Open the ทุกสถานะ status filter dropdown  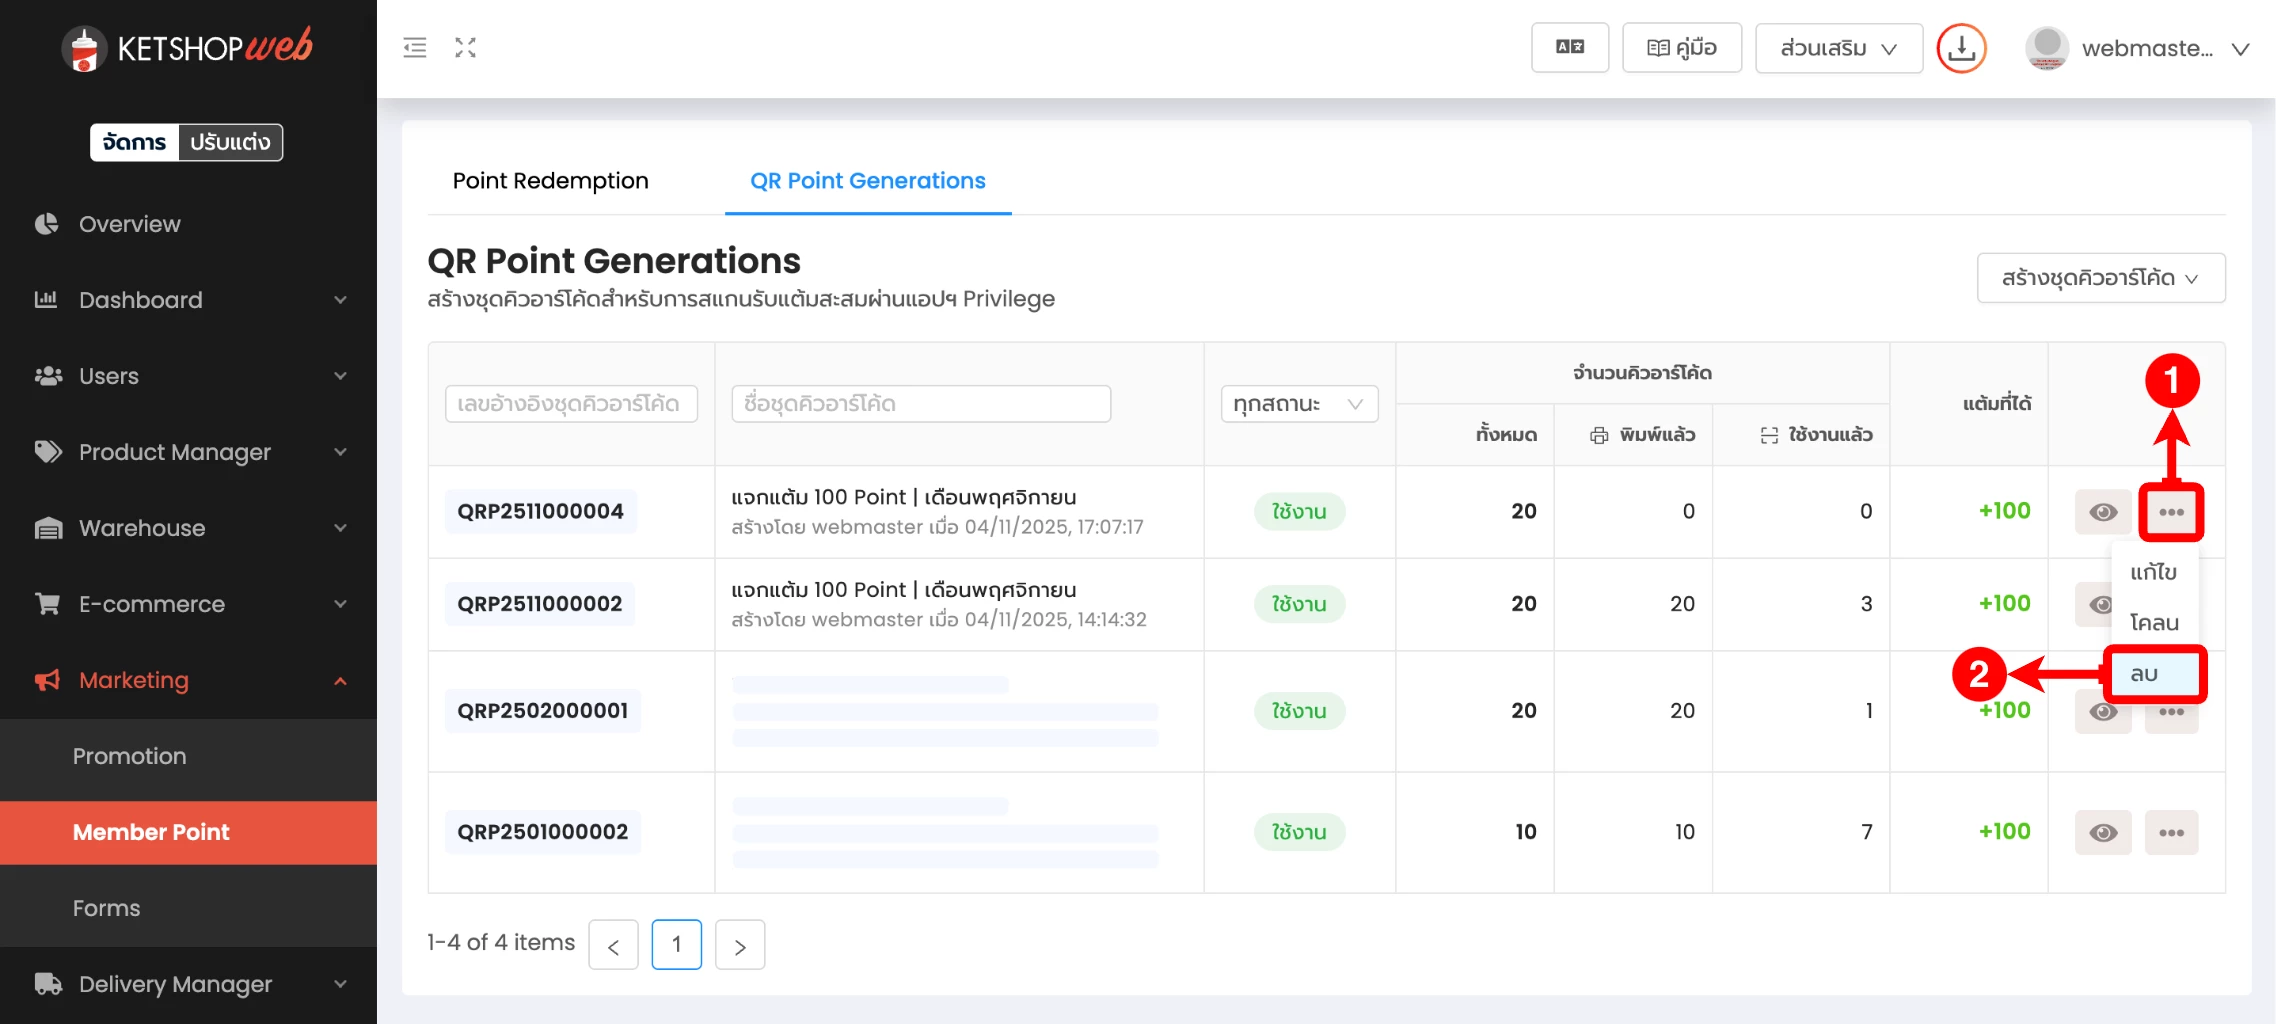(x=1298, y=404)
